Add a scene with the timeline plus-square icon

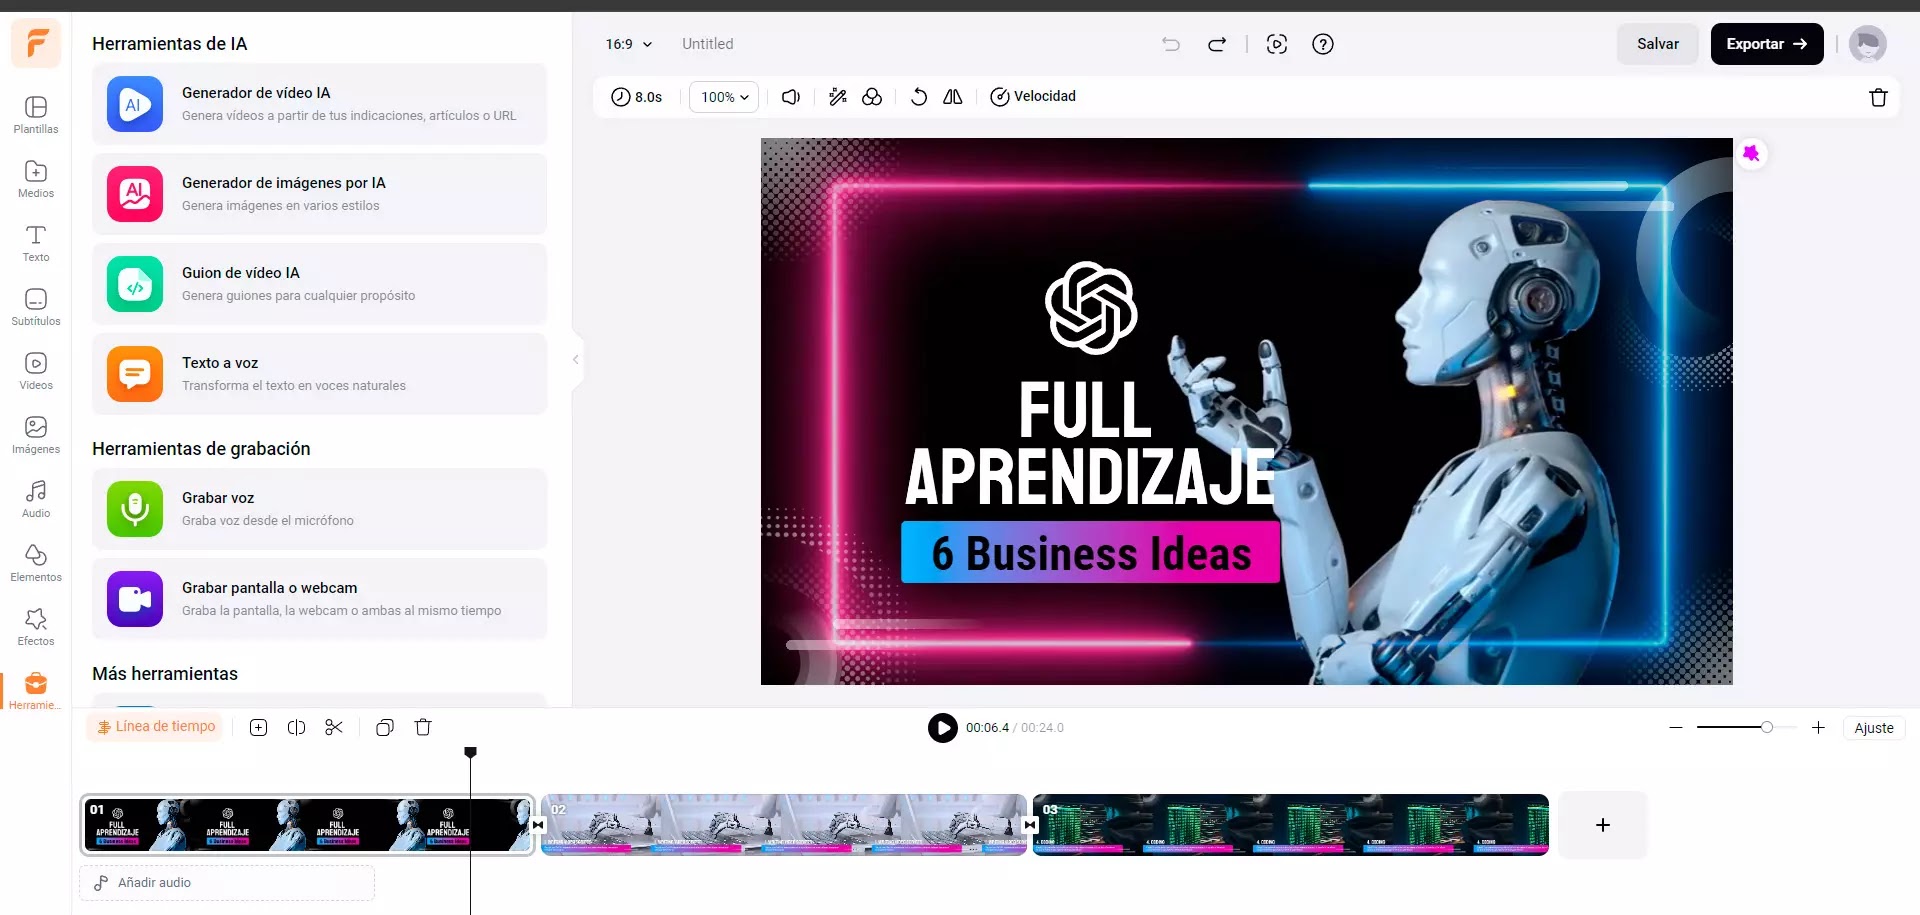(x=258, y=728)
